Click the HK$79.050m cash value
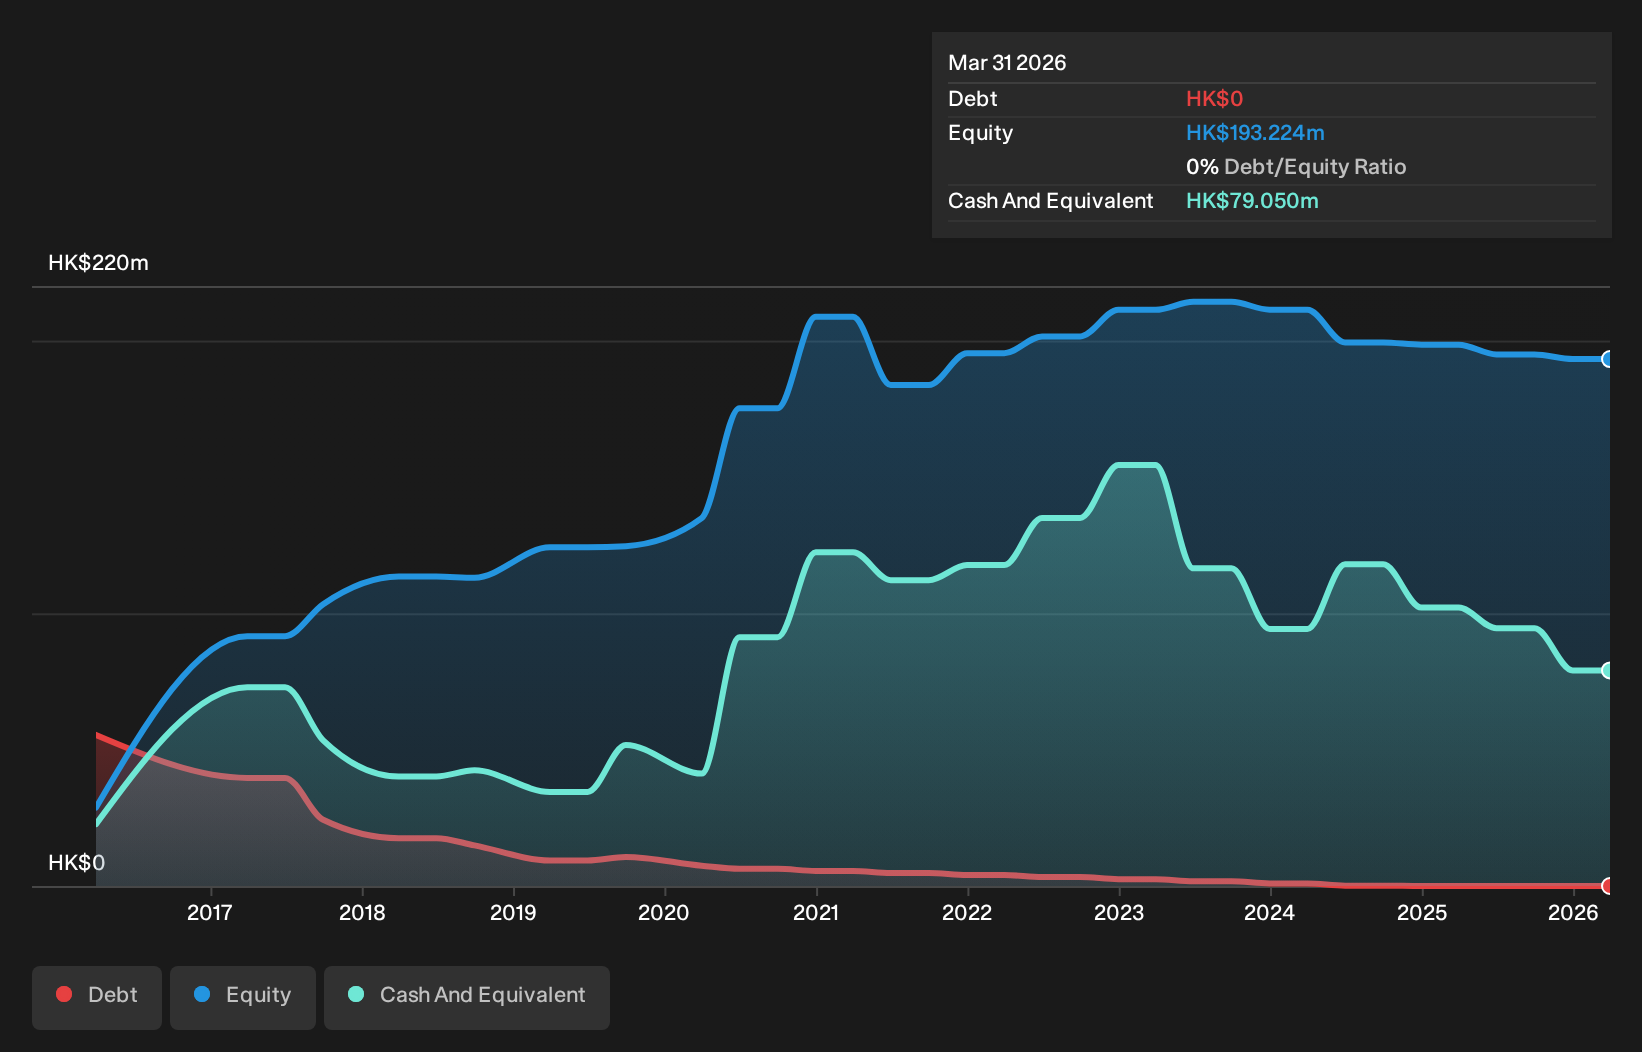This screenshot has width=1642, height=1052. (1252, 201)
